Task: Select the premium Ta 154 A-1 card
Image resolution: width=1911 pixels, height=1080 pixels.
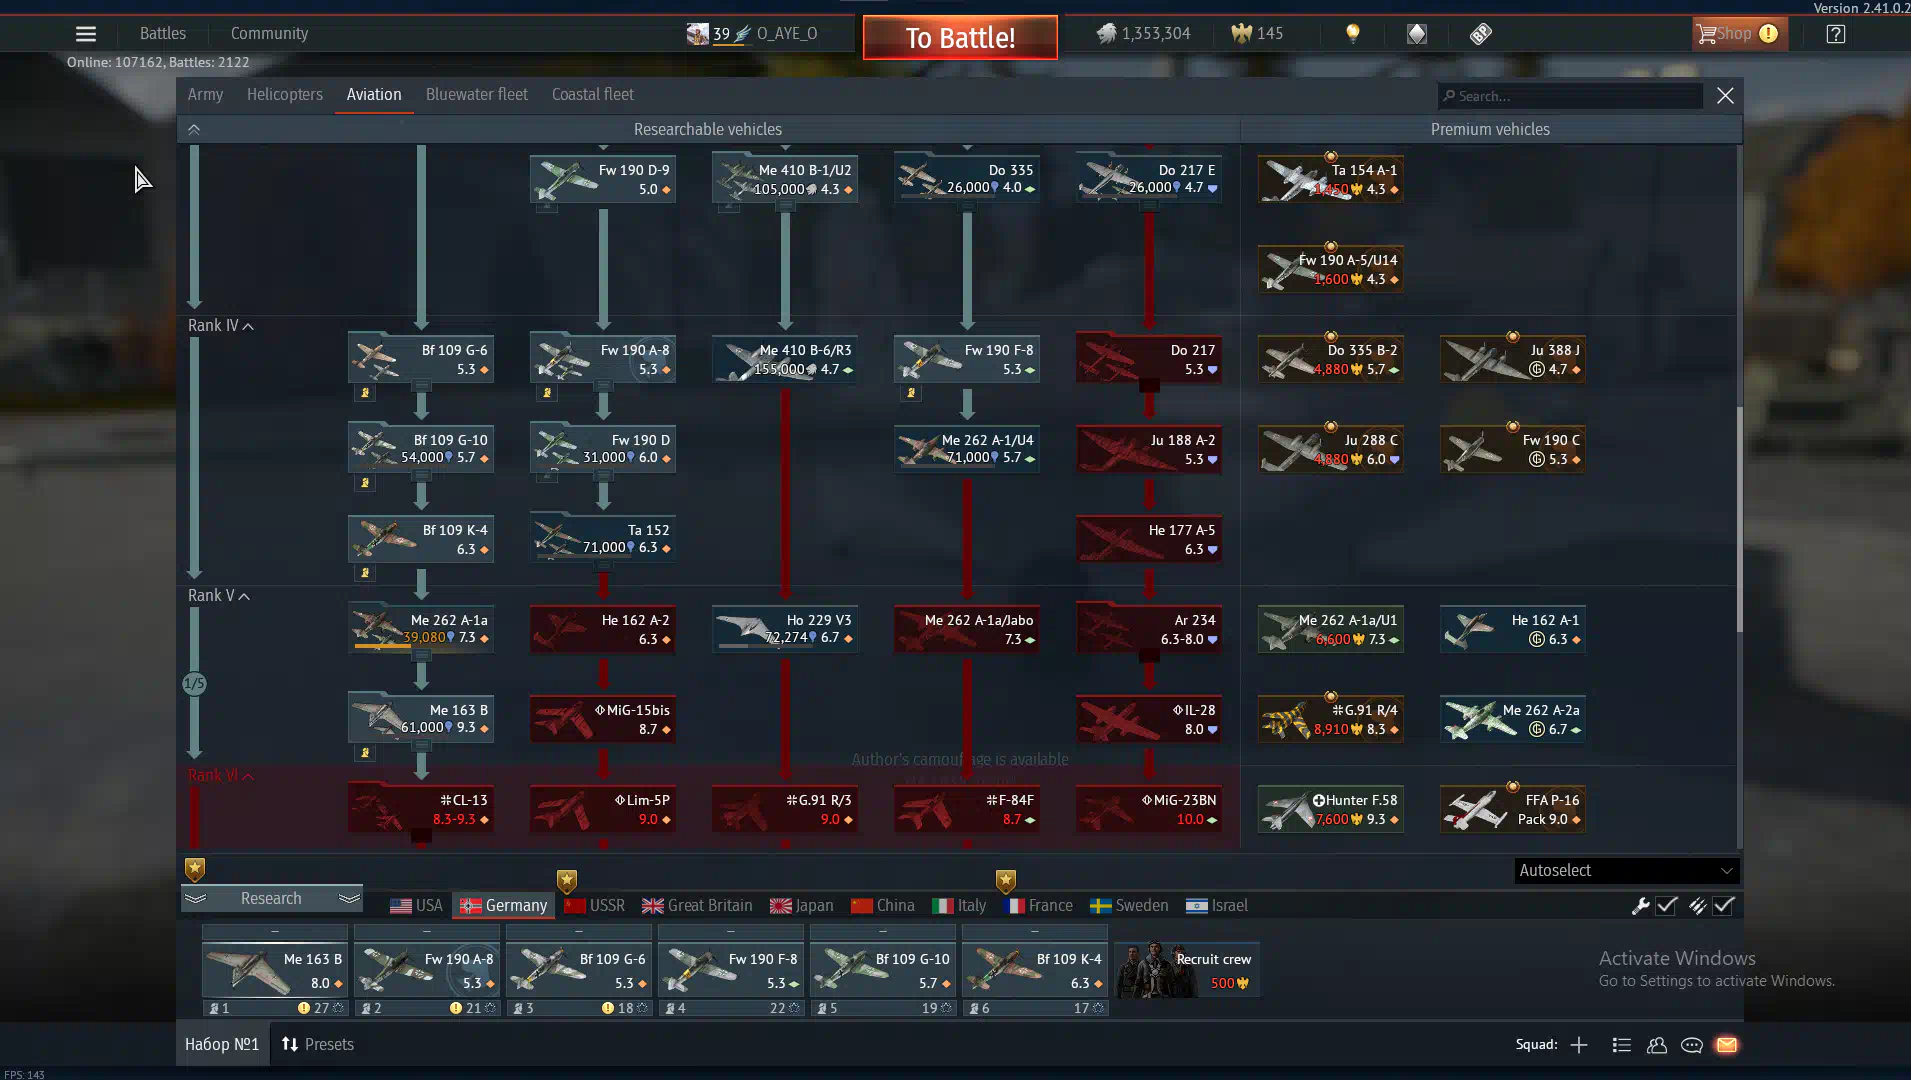Action: 1331,178
